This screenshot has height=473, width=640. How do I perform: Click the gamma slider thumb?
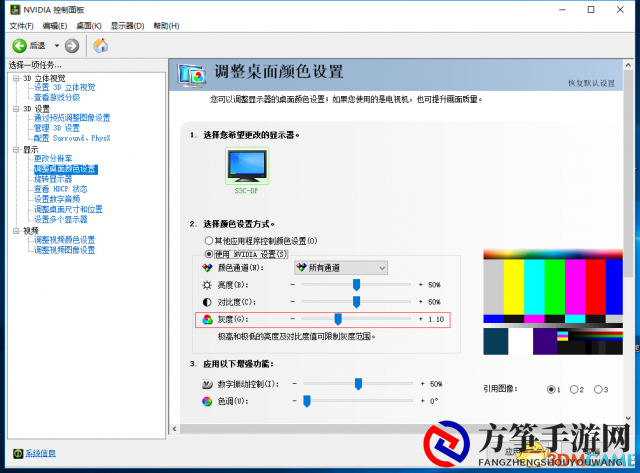coord(338,319)
